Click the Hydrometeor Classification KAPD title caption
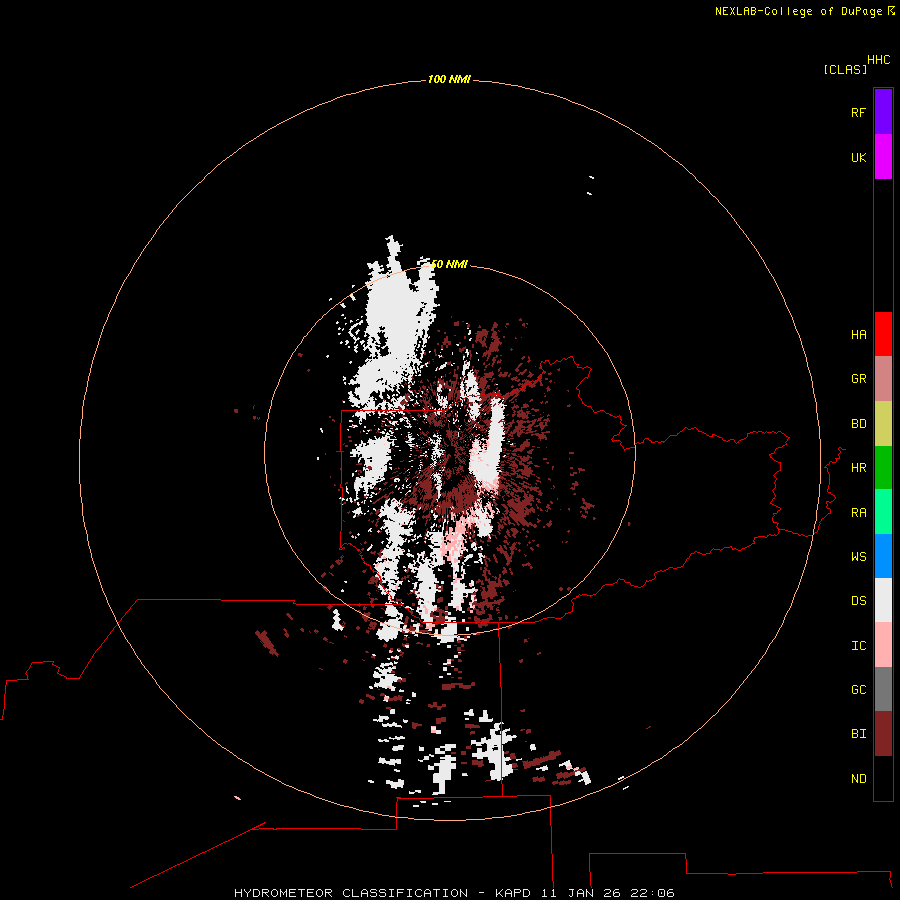Screen dimensions: 900x900 pos(454,893)
